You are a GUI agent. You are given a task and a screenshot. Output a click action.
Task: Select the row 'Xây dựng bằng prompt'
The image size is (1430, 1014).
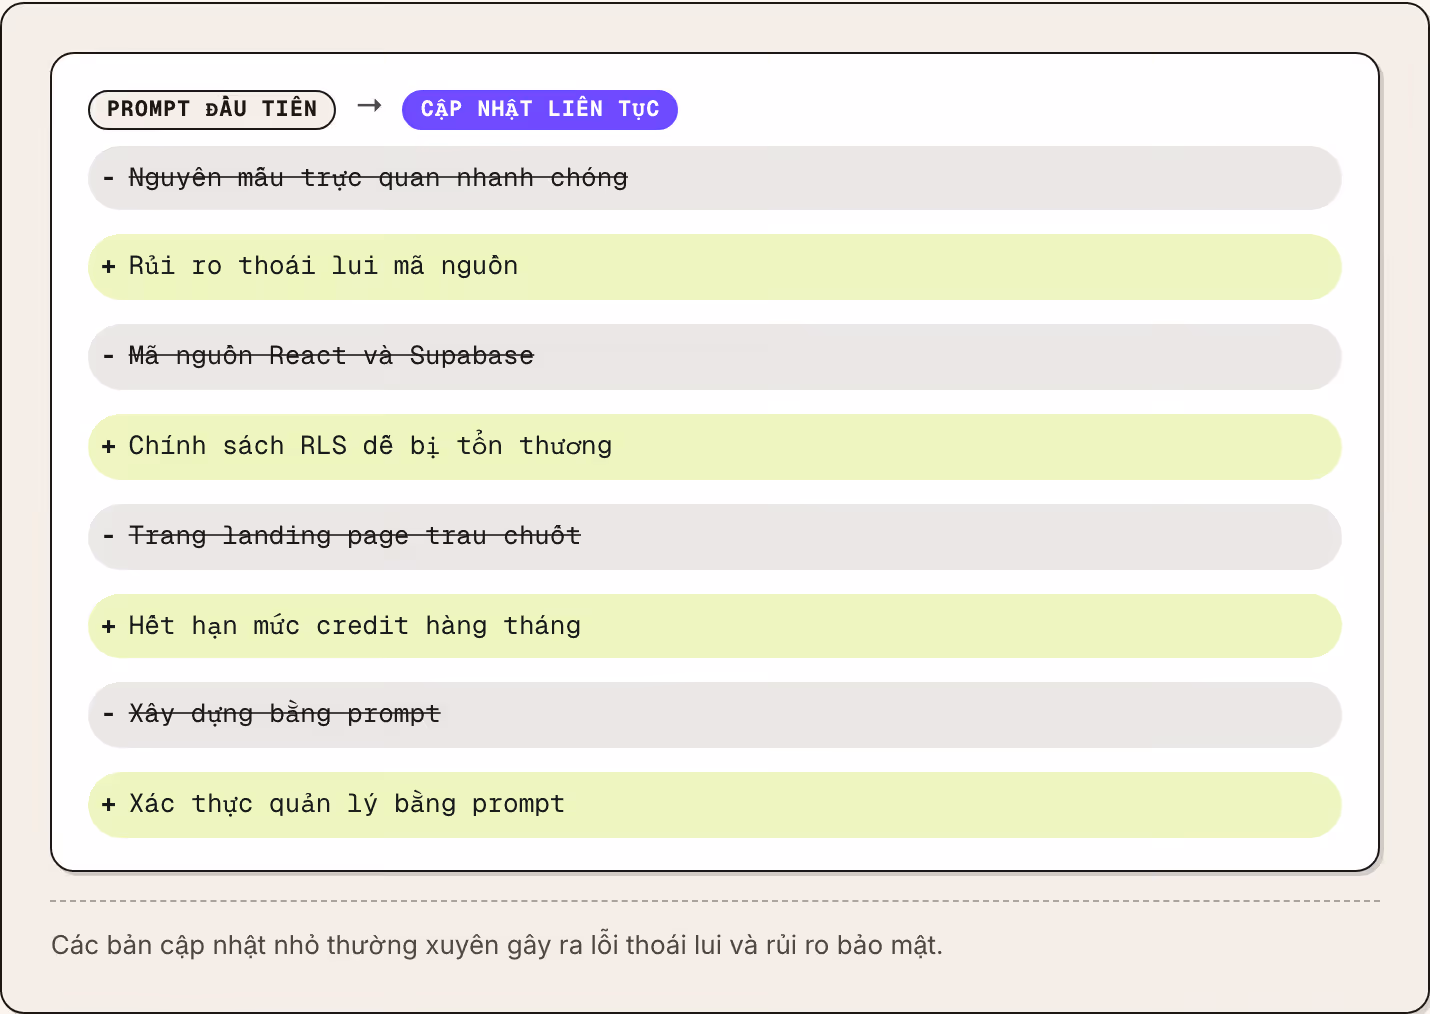pyautogui.click(x=715, y=715)
